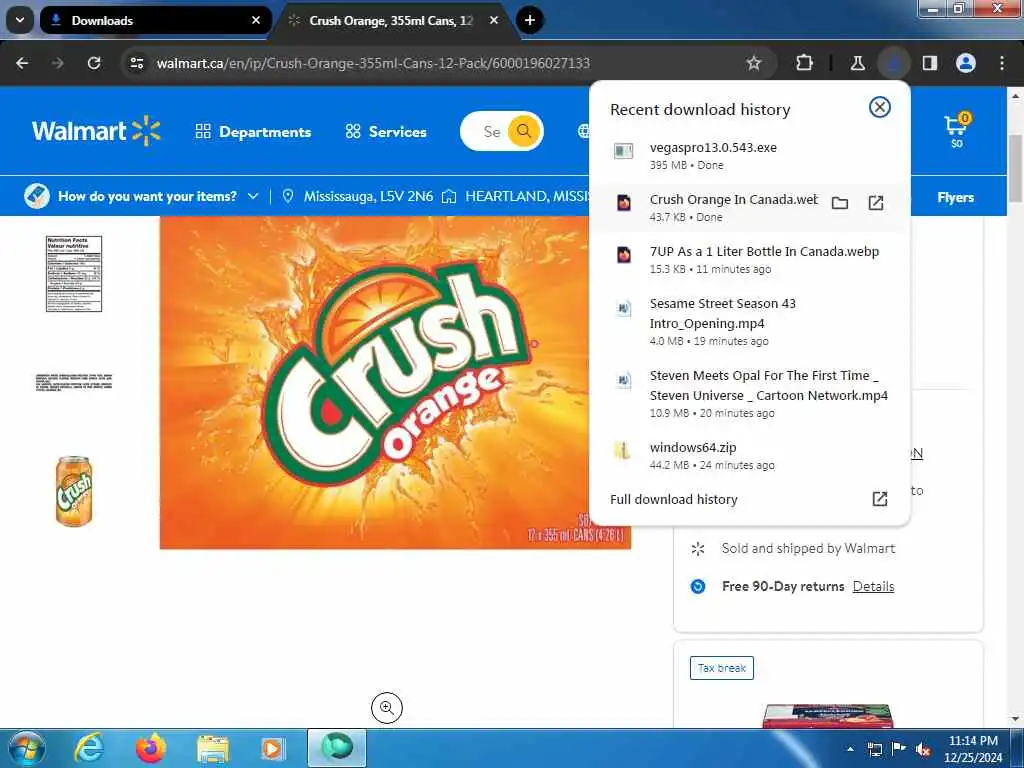Select the nutrition facts thumbnail

pyautogui.click(x=74, y=274)
